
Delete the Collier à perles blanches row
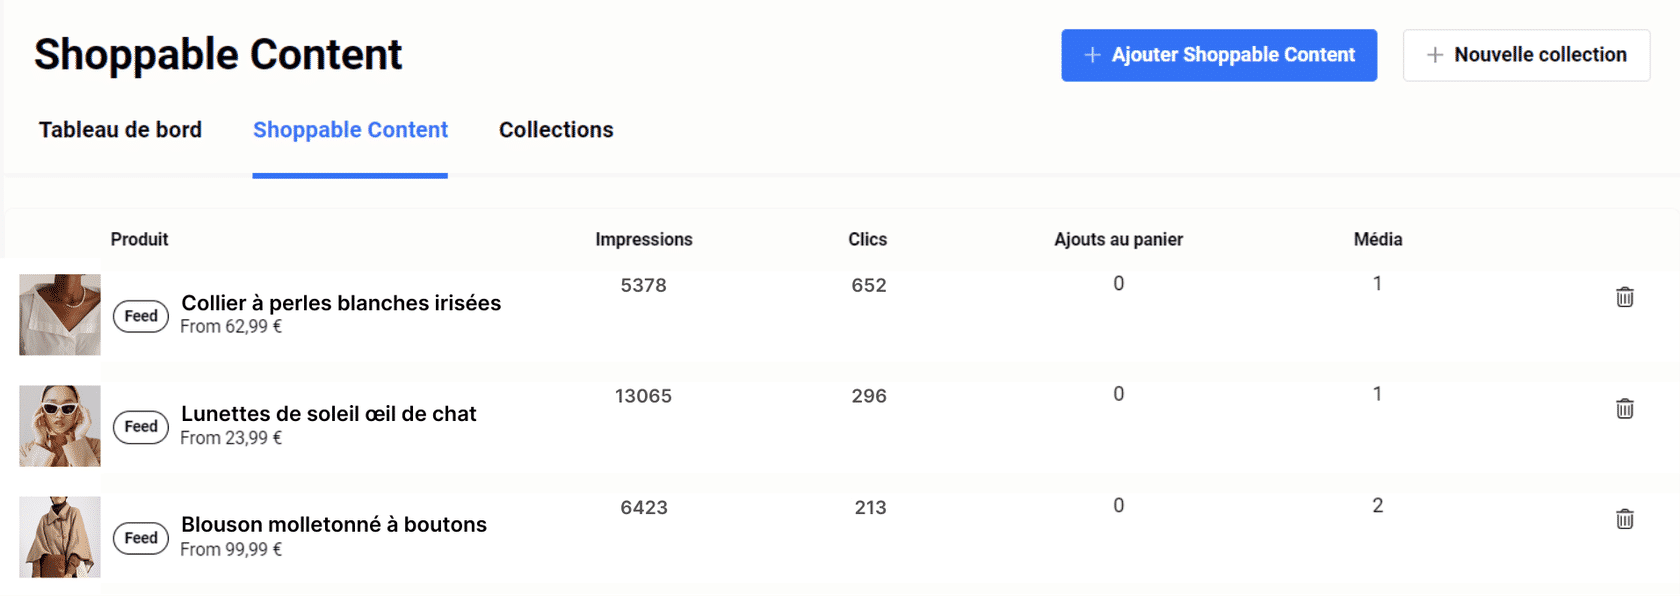(x=1624, y=297)
